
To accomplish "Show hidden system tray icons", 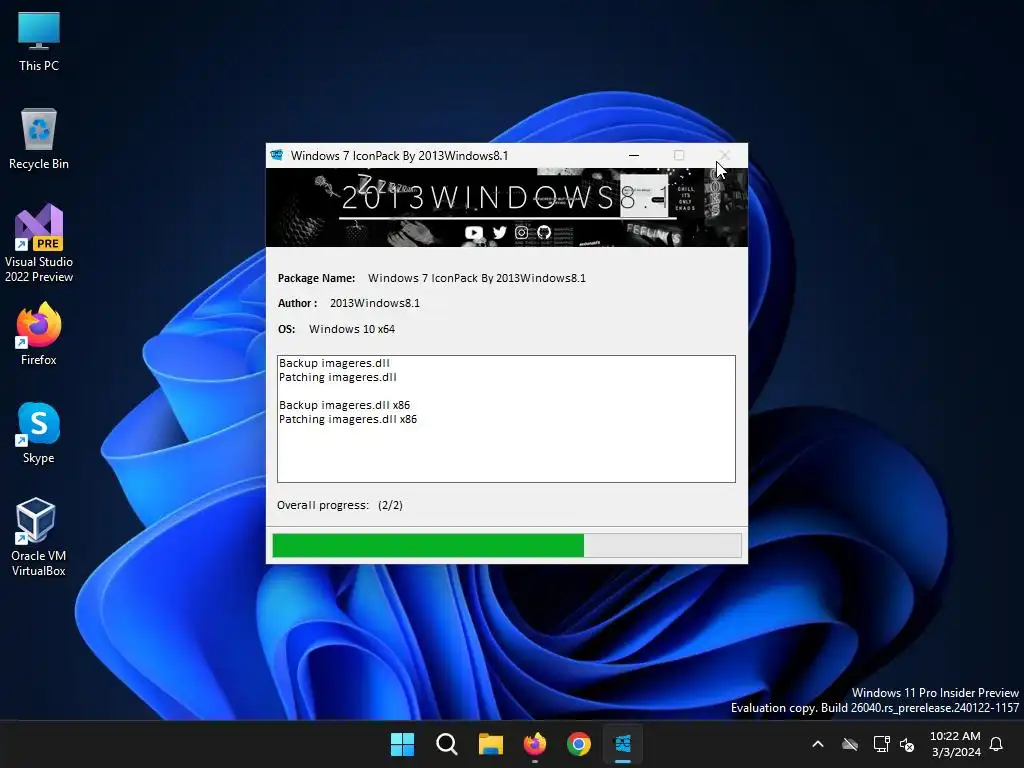I will tap(818, 744).
